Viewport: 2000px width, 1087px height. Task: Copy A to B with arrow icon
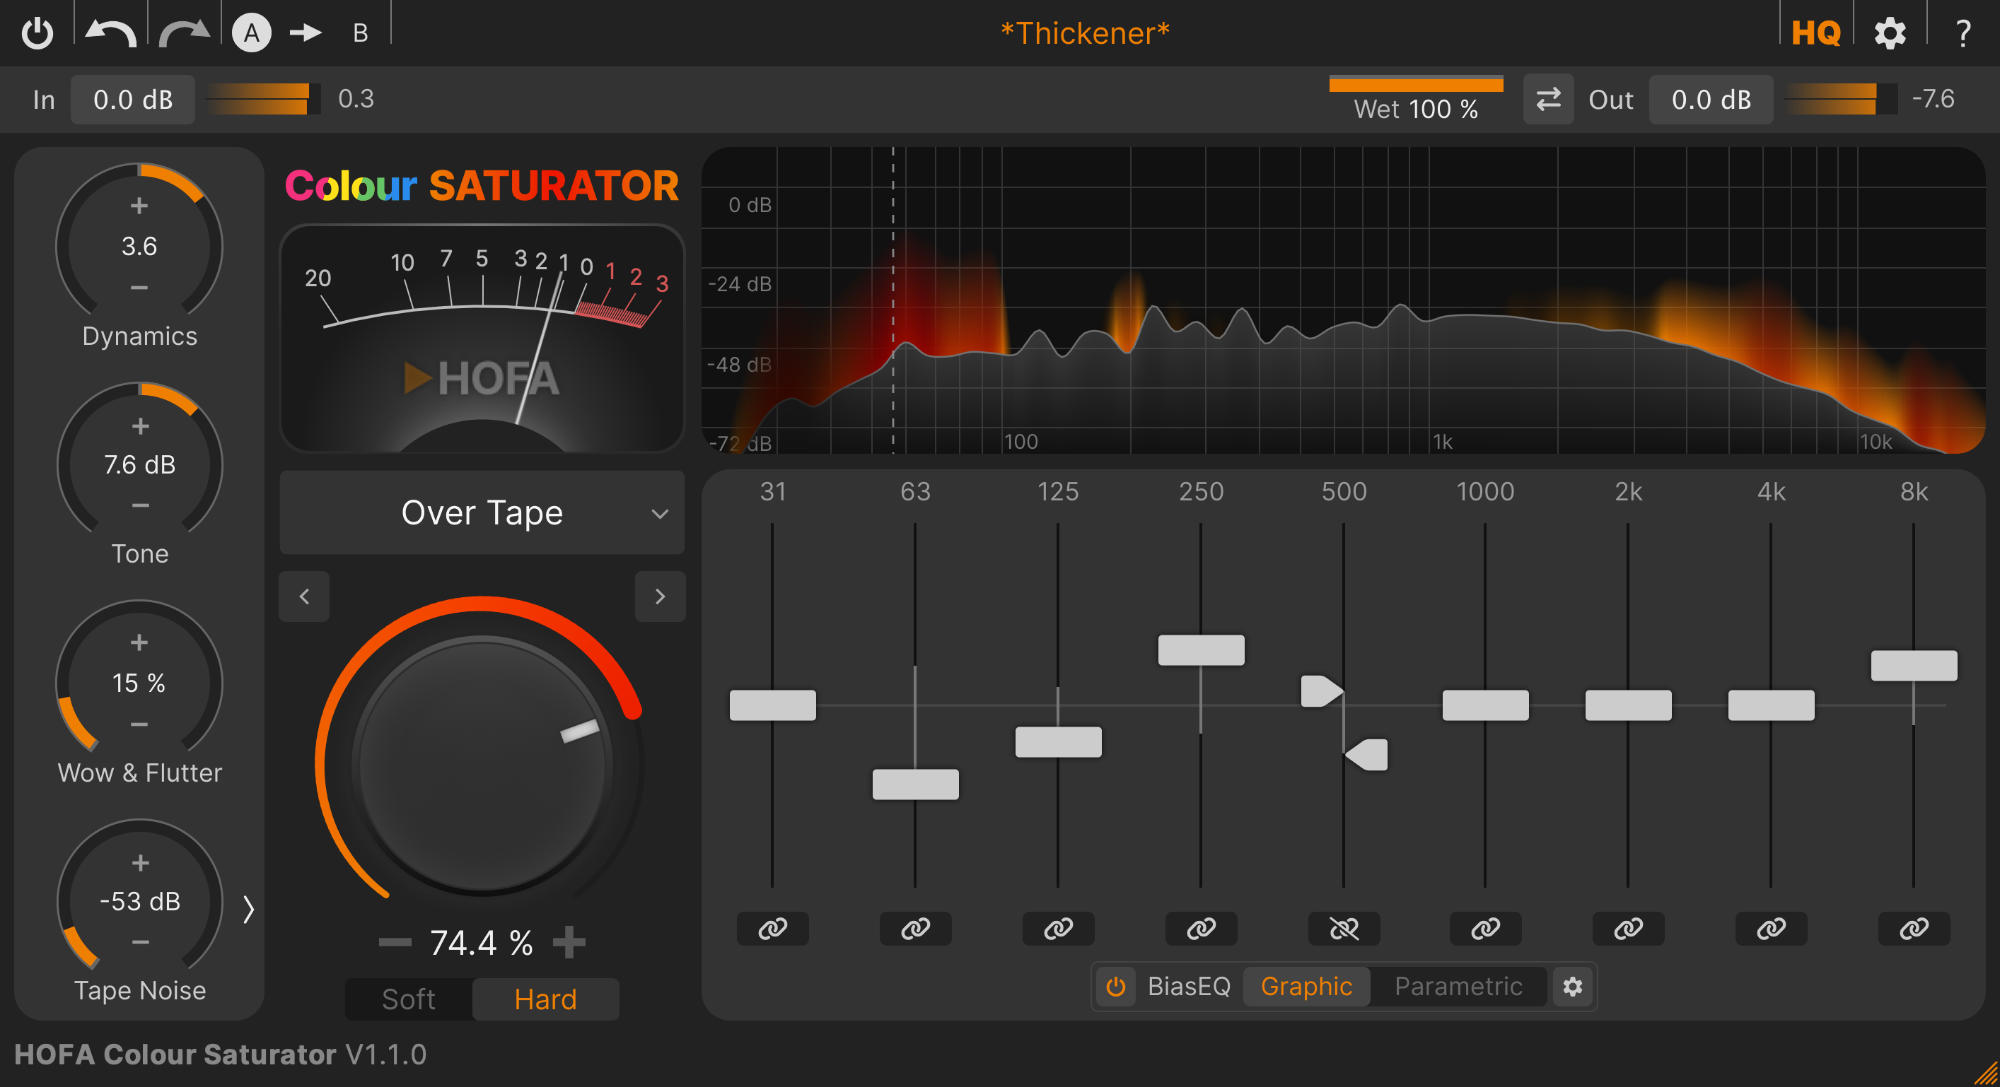click(x=305, y=33)
